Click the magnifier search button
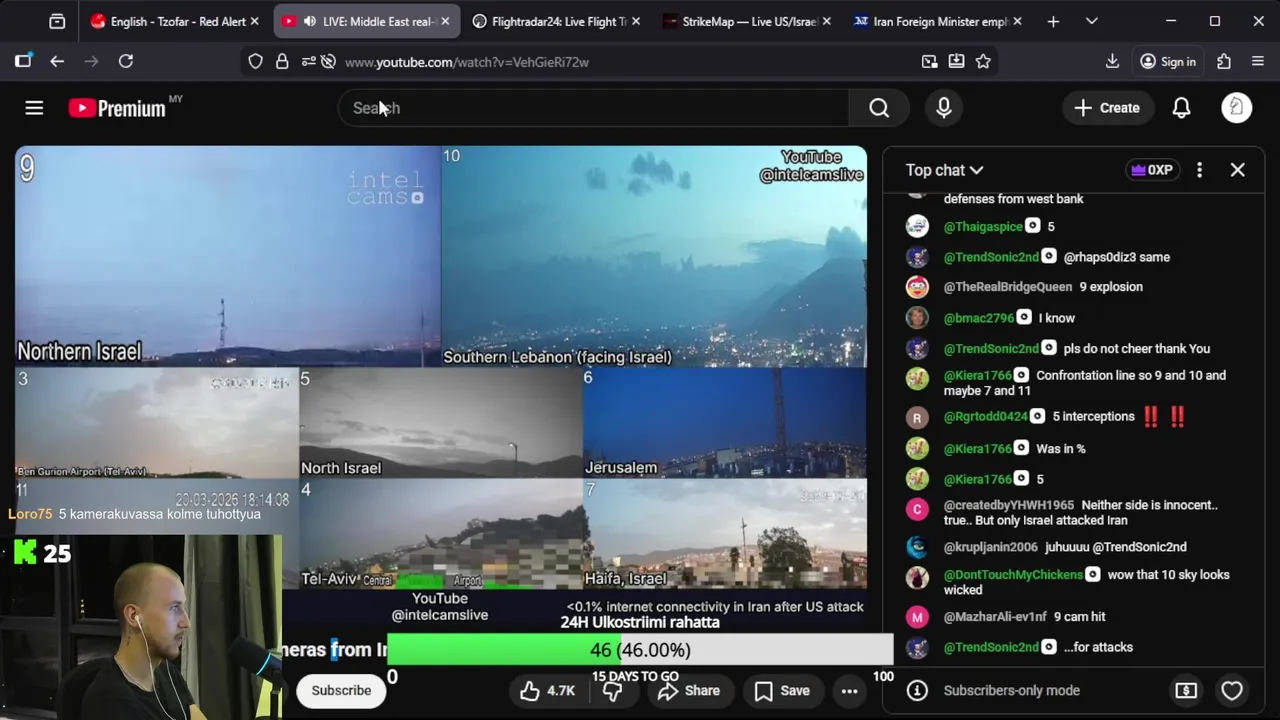This screenshot has width=1280, height=720. [x=879, y=108]
